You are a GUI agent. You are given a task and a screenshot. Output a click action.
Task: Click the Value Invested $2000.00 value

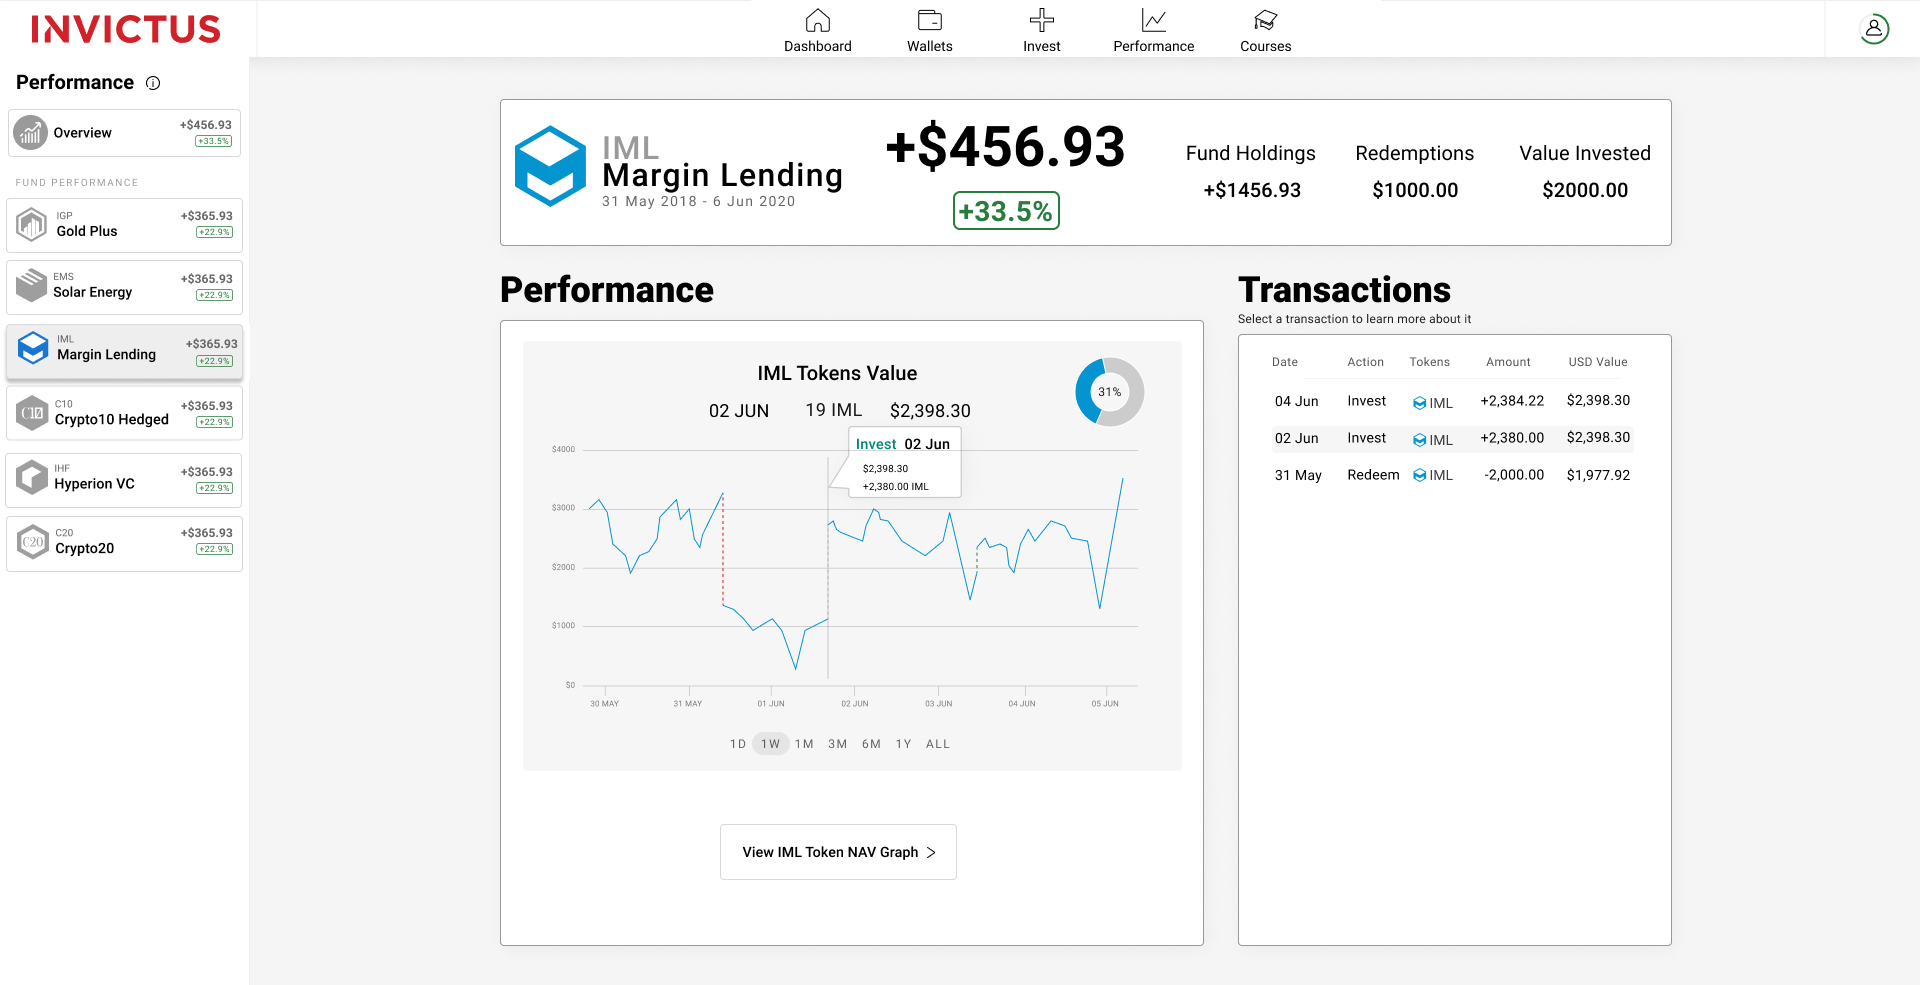(1585, 190)
